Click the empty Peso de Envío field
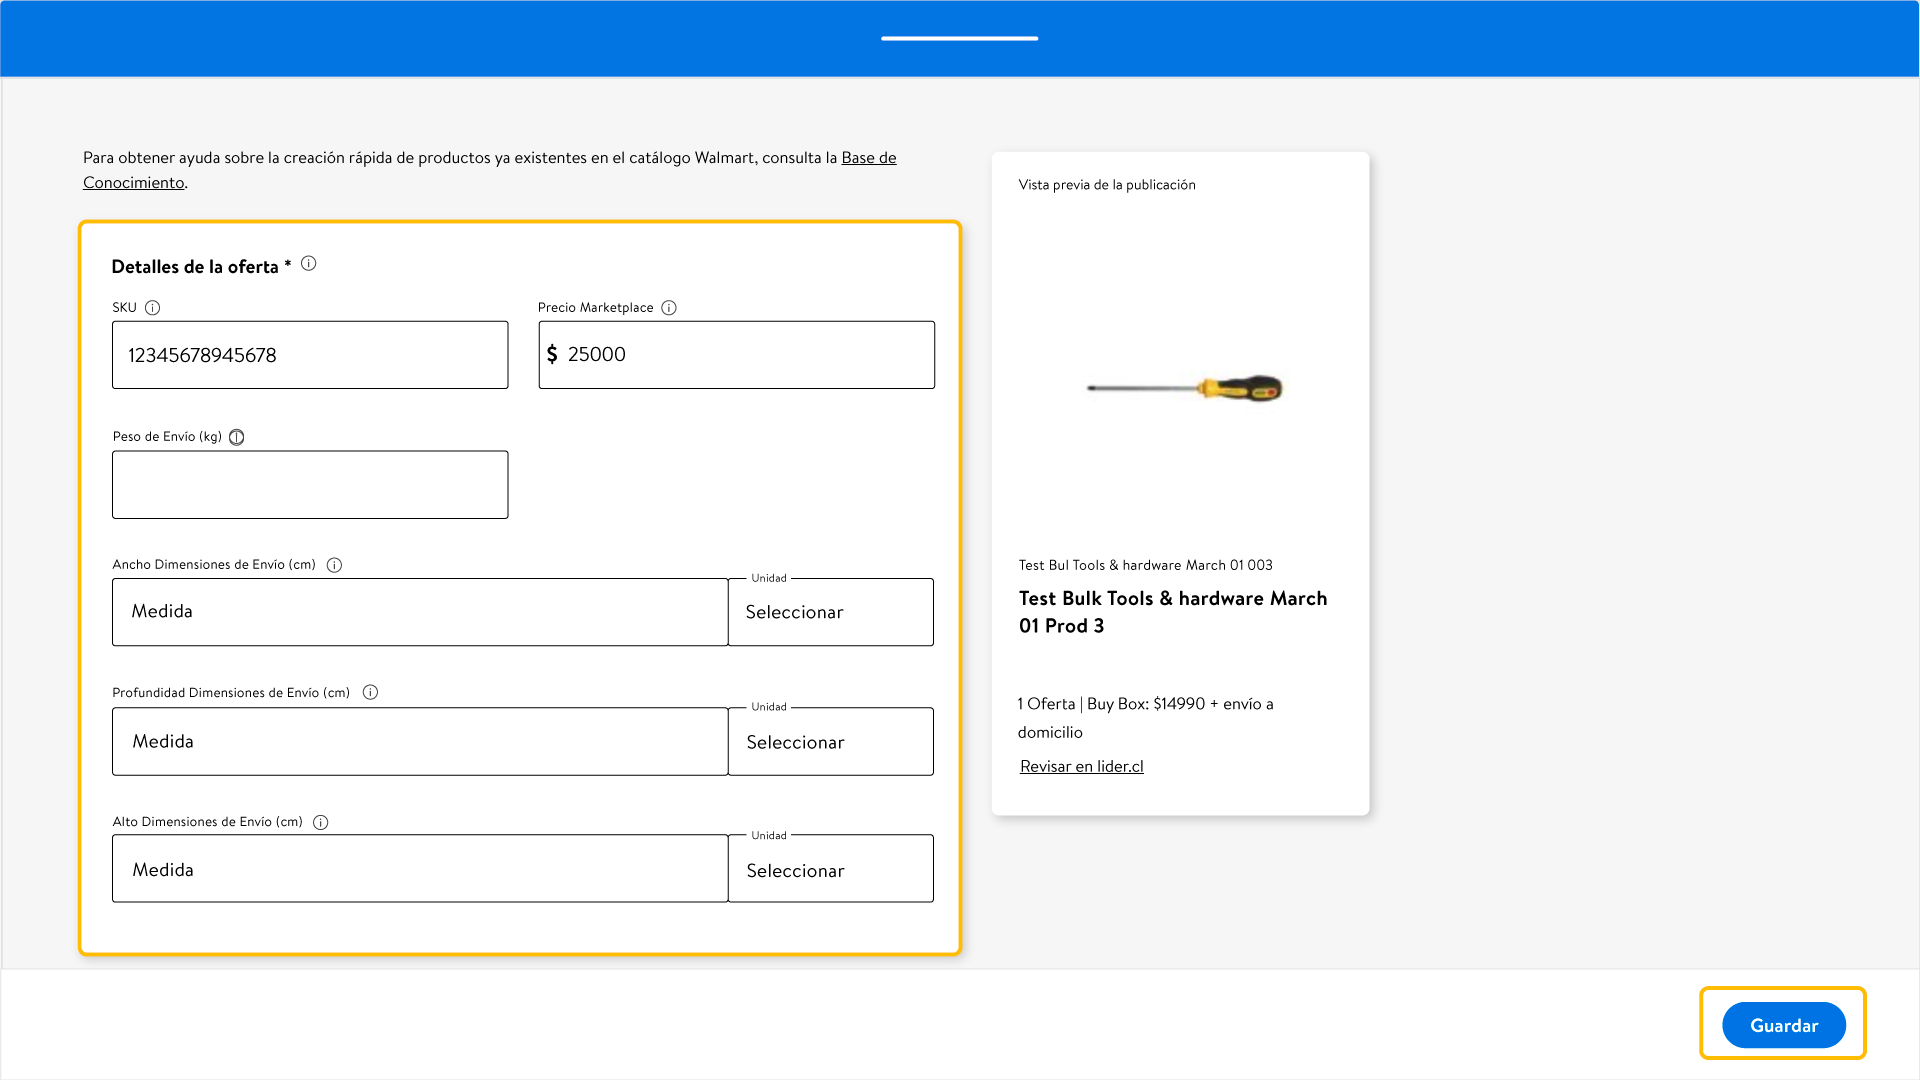This screenshot has width=1920, height=1080. (310, 485)
